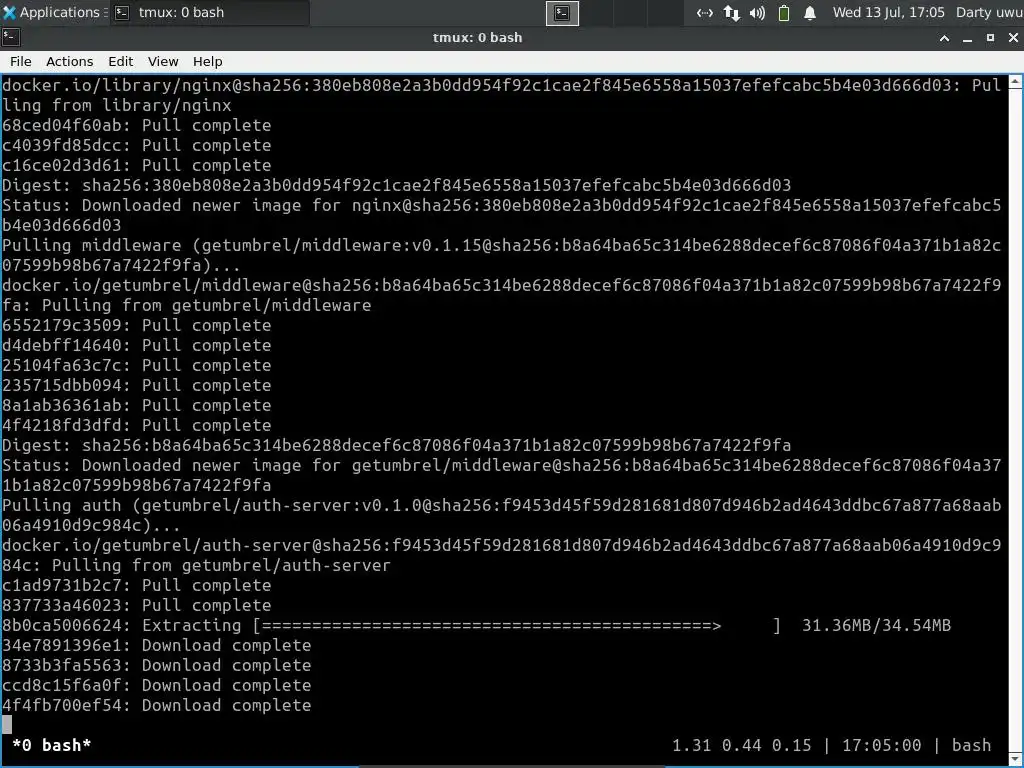Close the tmux terminal window
Image resolution: width=1024 pixels, height=768 pixels.
pyautogui.click(x=1013, y=38)
